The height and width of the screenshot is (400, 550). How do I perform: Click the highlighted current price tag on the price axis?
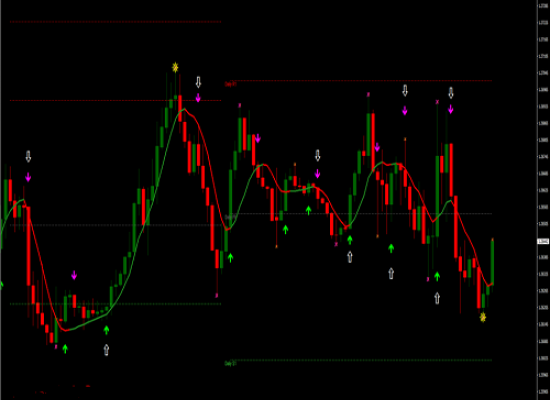point(543,241)
